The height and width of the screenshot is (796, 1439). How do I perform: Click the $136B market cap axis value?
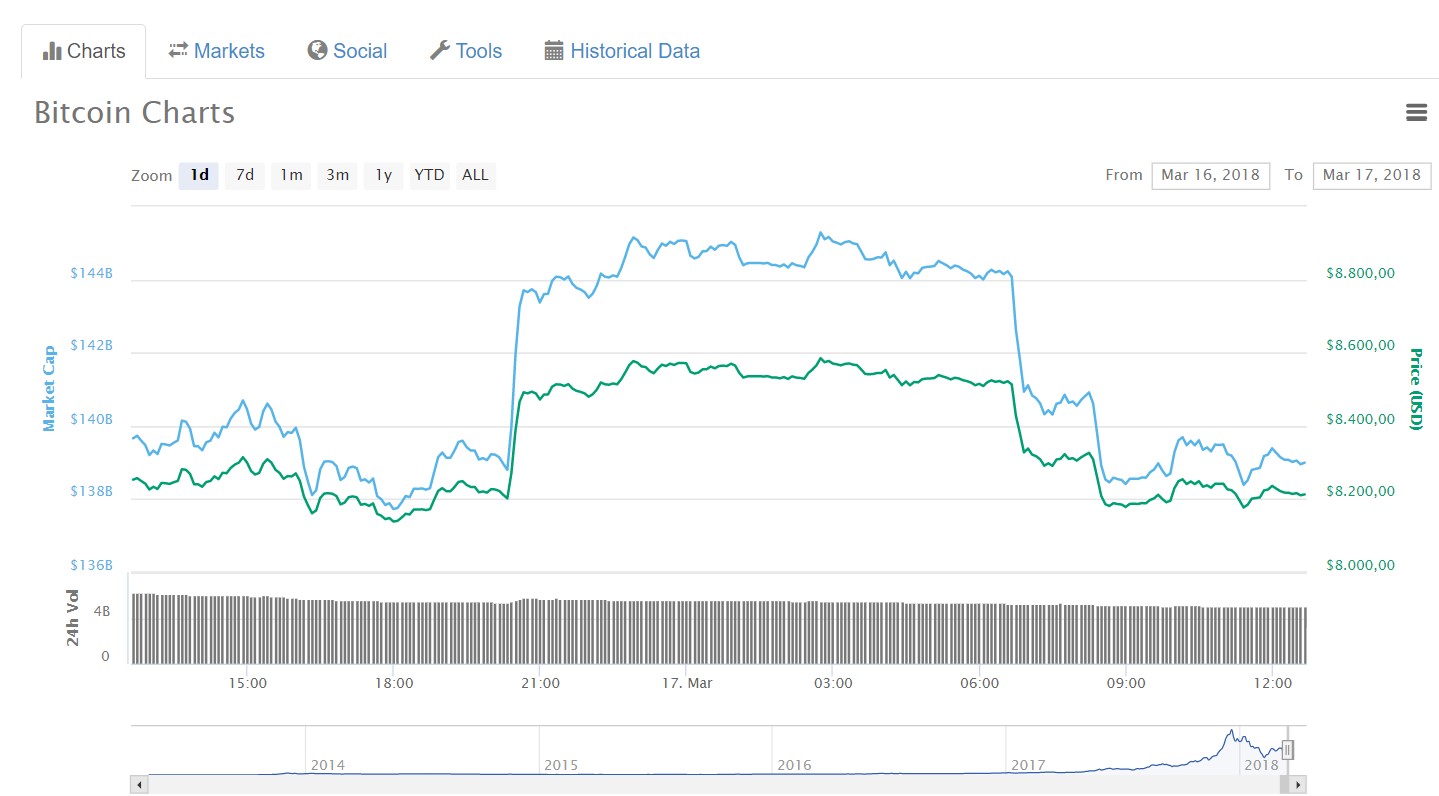pos(91,565)
